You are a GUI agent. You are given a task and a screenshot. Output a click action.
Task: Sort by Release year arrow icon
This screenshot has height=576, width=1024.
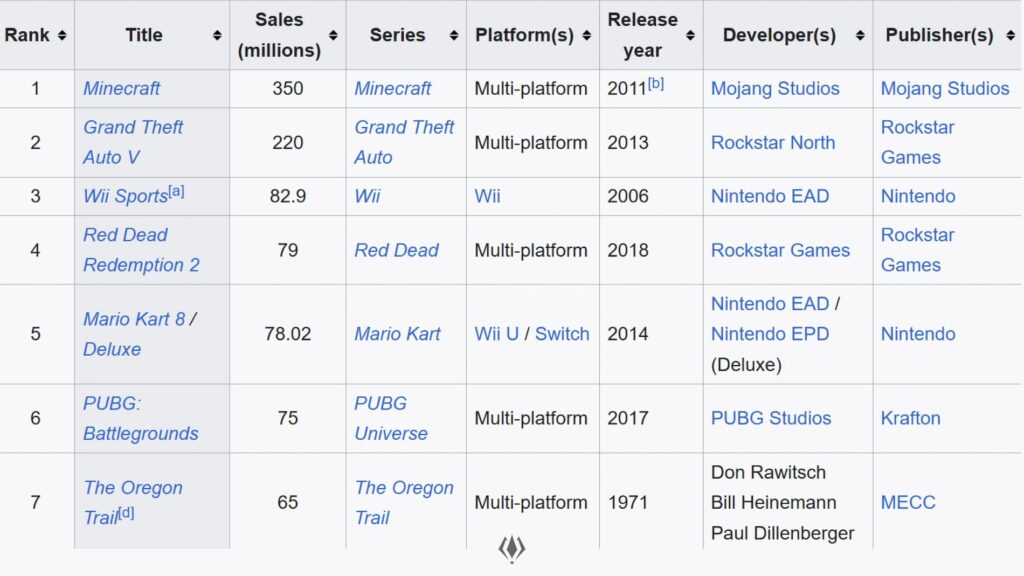point(690,35)
